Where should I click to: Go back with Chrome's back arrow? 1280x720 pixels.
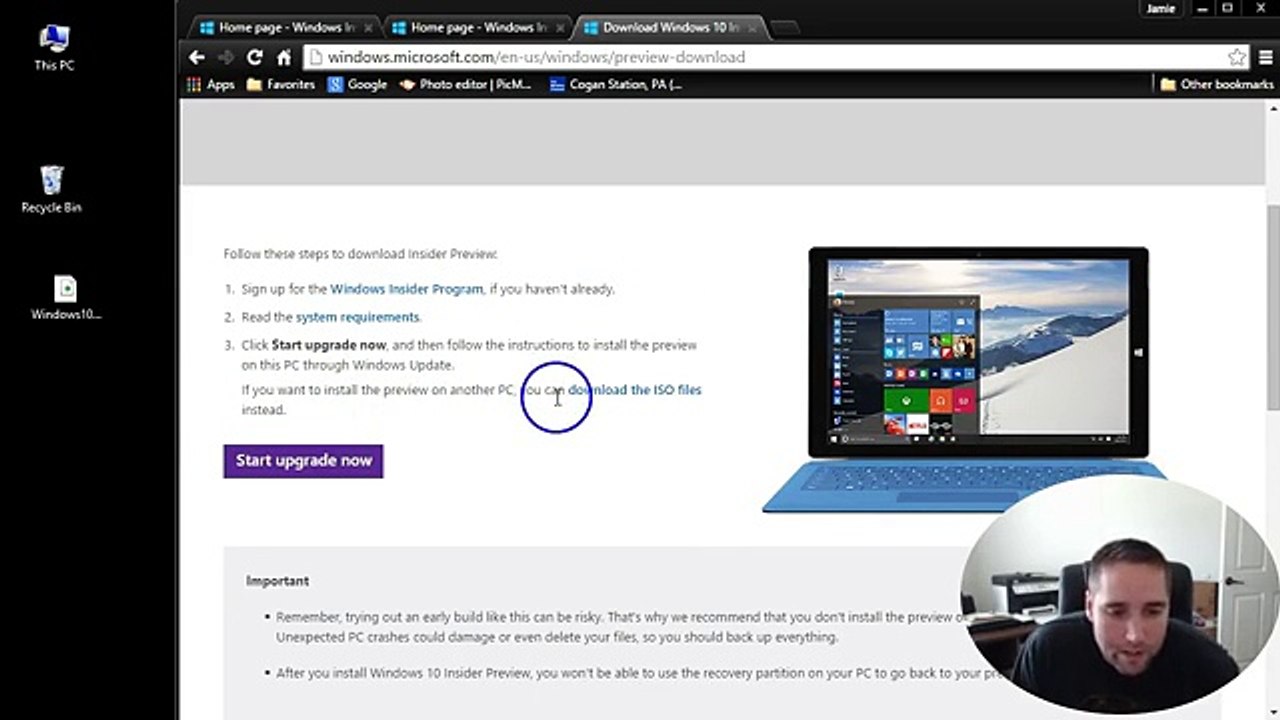click(x=197, y=57)
